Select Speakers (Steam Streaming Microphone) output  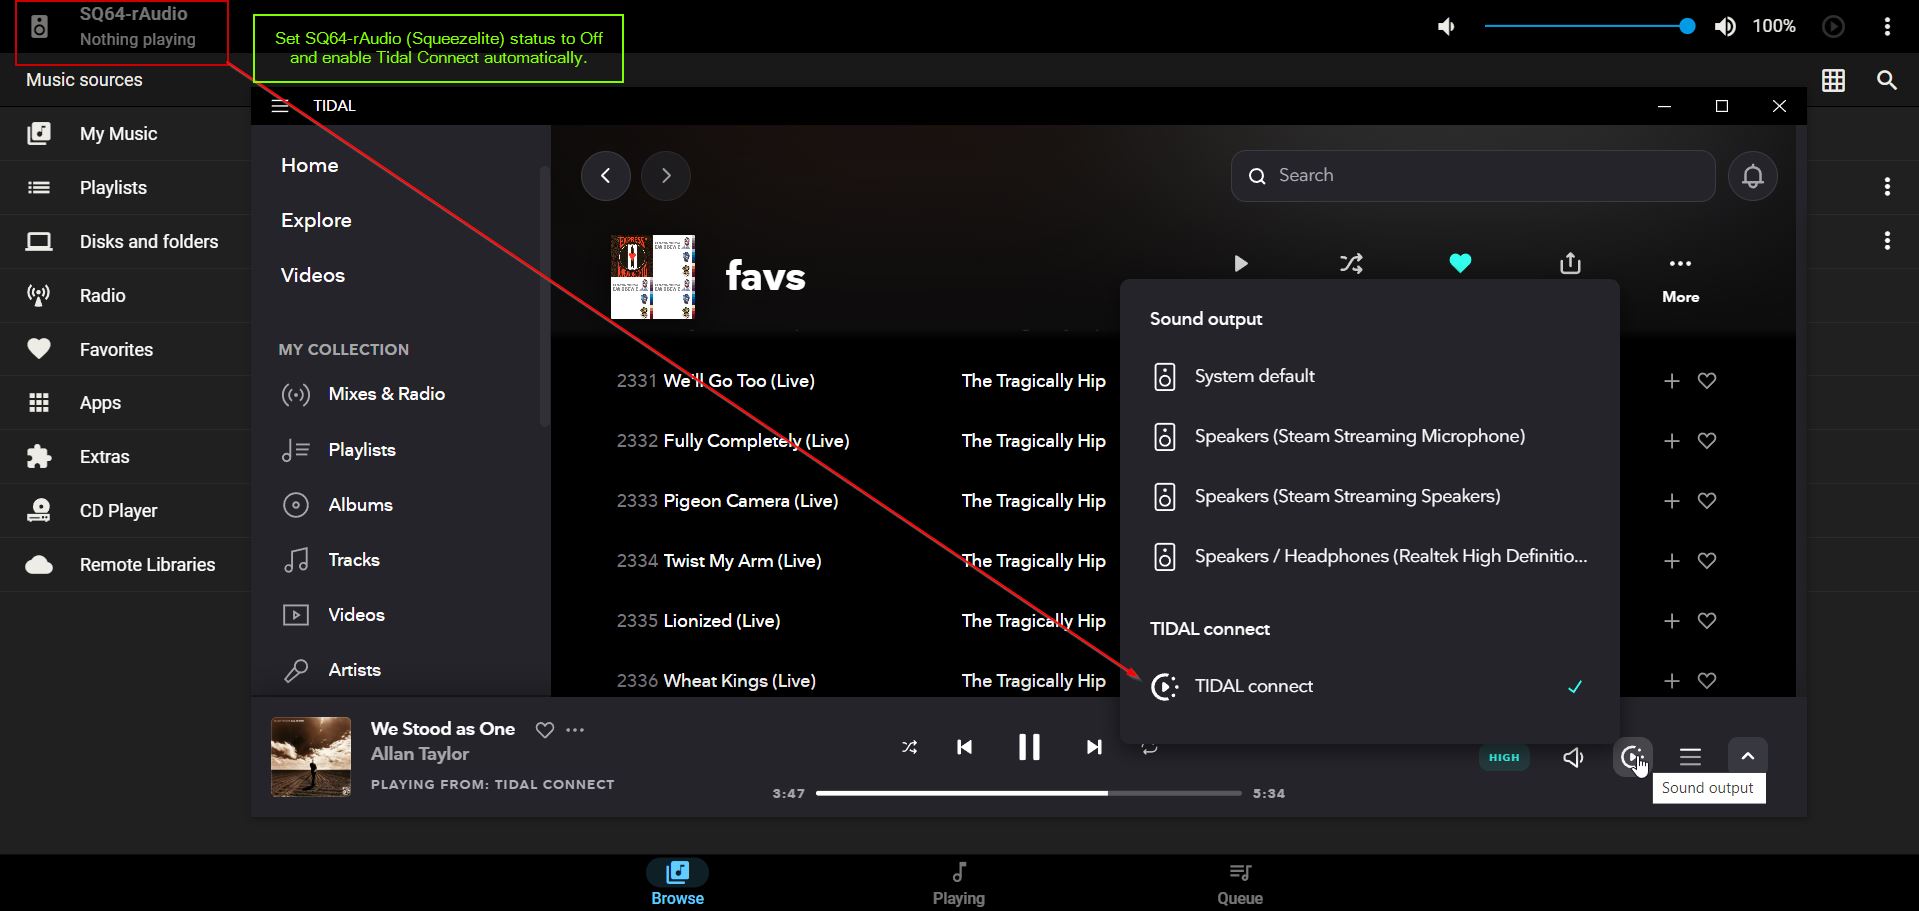(x=1369, y=437)
